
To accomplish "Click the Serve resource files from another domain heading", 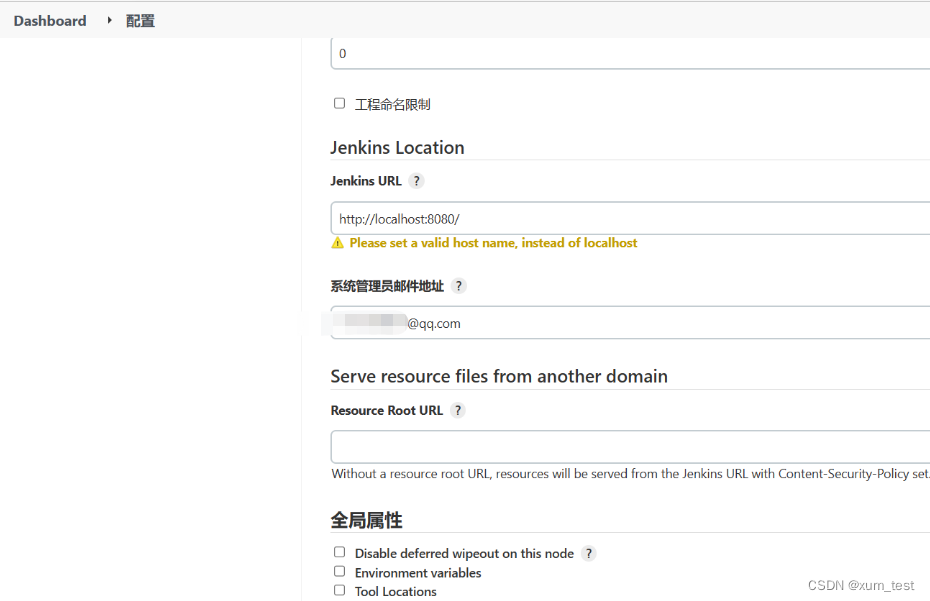I will click(x=499, y=376).
